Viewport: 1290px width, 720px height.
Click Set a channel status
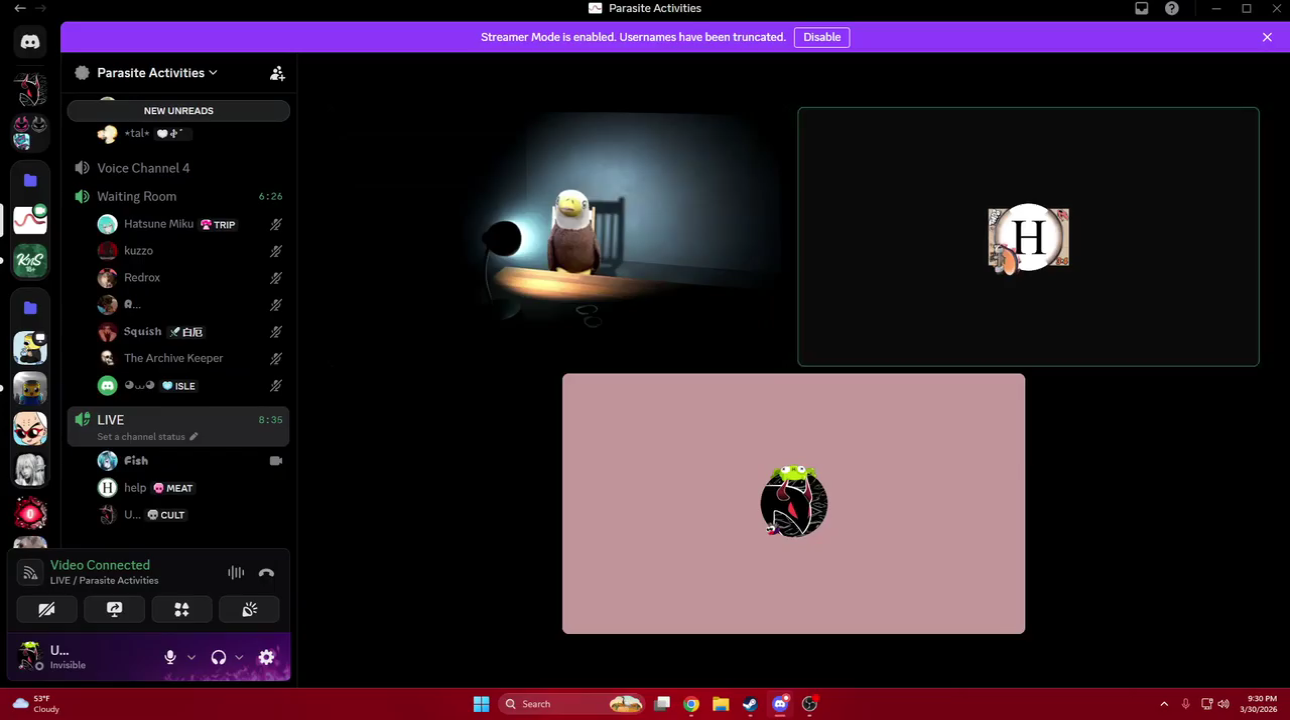click(141, 437)
